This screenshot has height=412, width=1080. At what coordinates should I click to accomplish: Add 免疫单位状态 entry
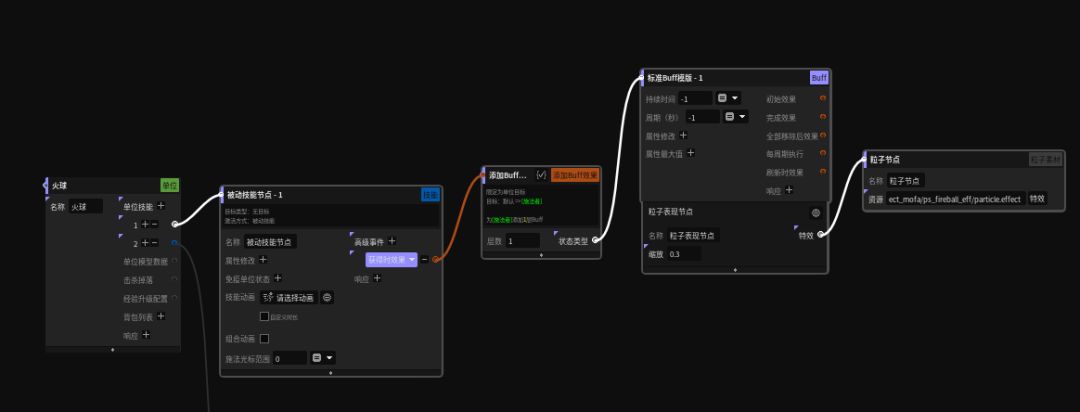278,278
